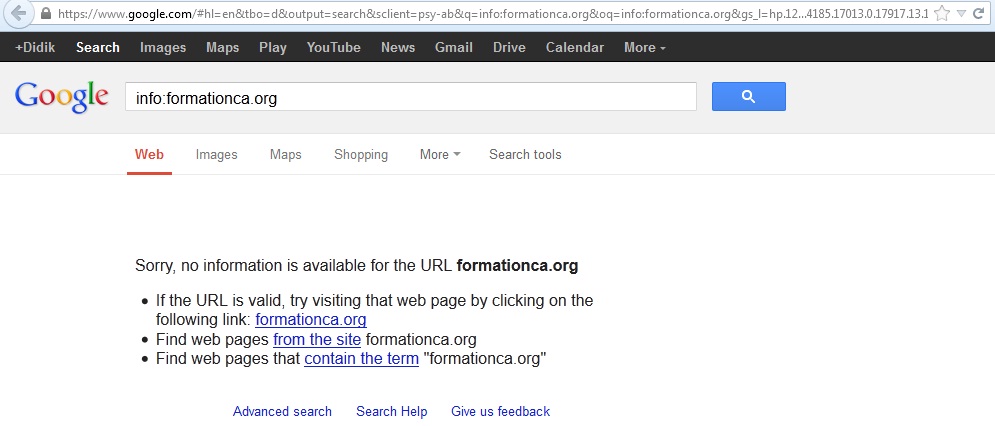Expand the More menu in black bar
Image resolution: width=995 pixels, height=426 pixels.
point(644,47)
